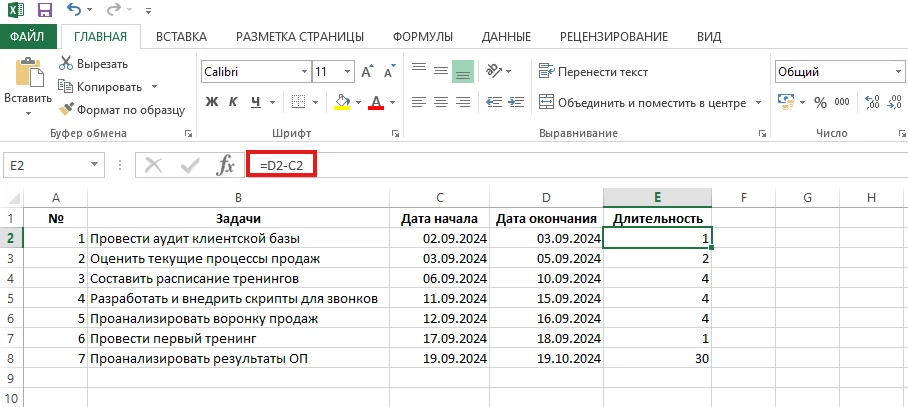Switch to the ДАННЫЕ tab
Viewport: 908px width, 407px height.
(506, 37)
